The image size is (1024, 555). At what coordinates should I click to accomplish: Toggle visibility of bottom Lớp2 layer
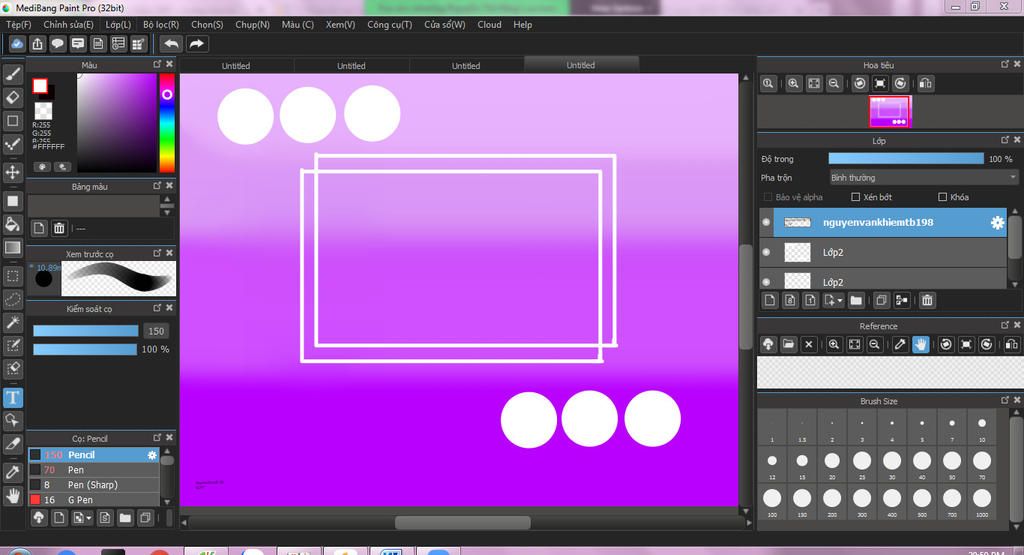(766, 281)
